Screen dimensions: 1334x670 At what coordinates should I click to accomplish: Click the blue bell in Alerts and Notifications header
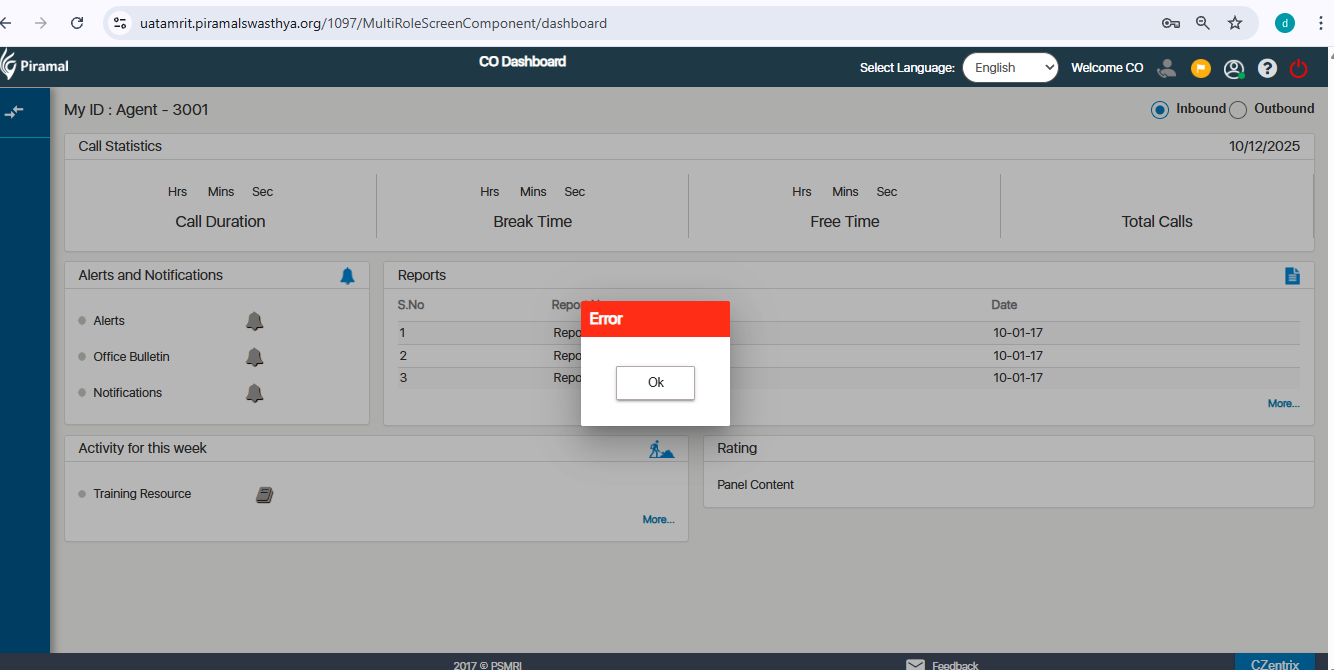[x=347, y=276]
